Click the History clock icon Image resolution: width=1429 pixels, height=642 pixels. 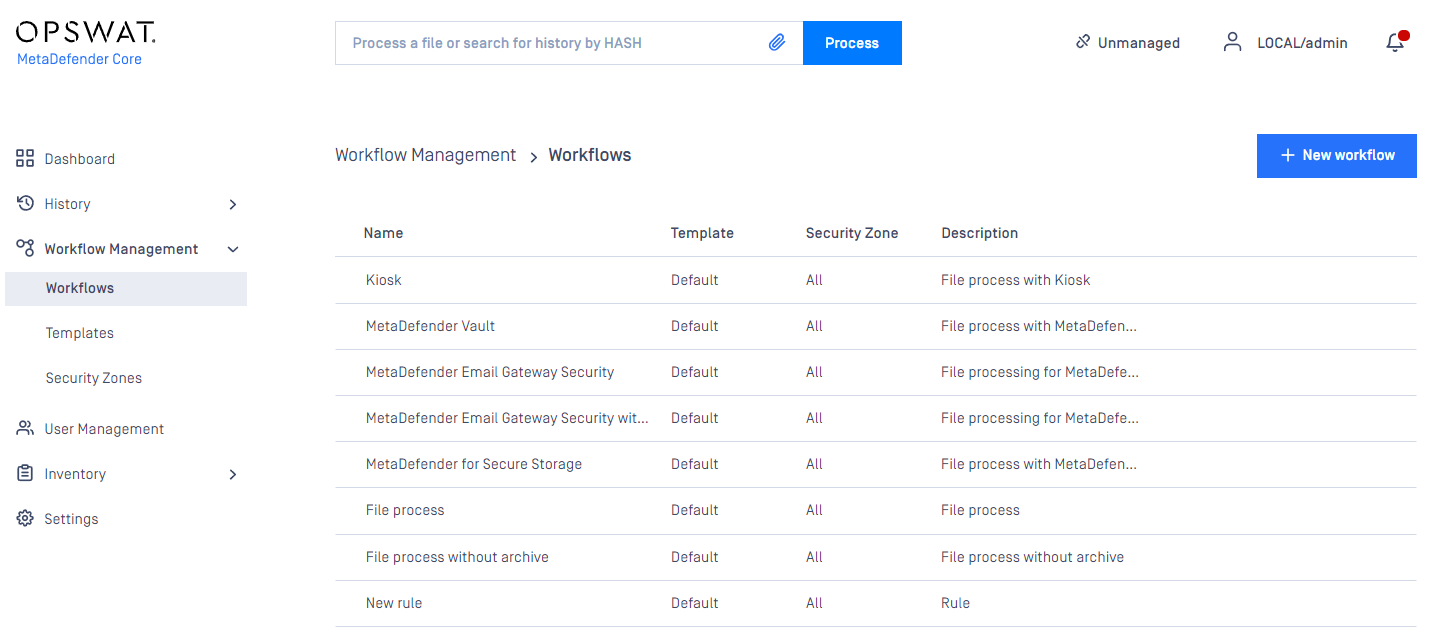tap(25, 203)
